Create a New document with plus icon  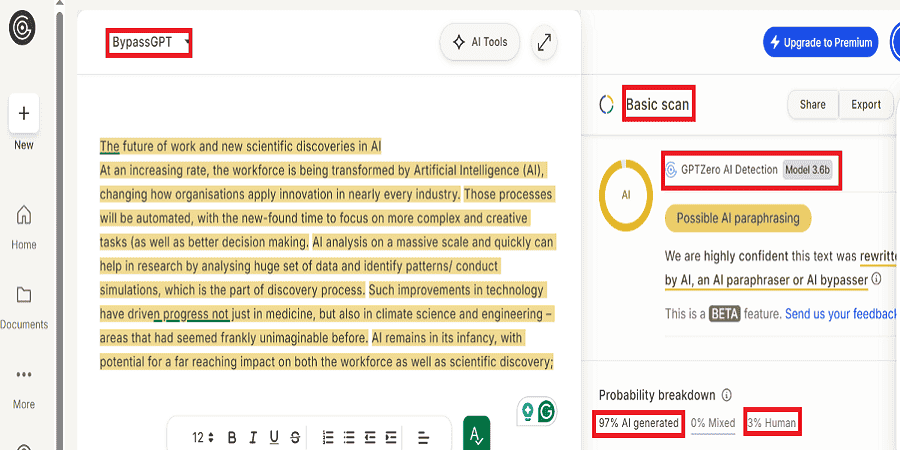(x=24, y=114)
